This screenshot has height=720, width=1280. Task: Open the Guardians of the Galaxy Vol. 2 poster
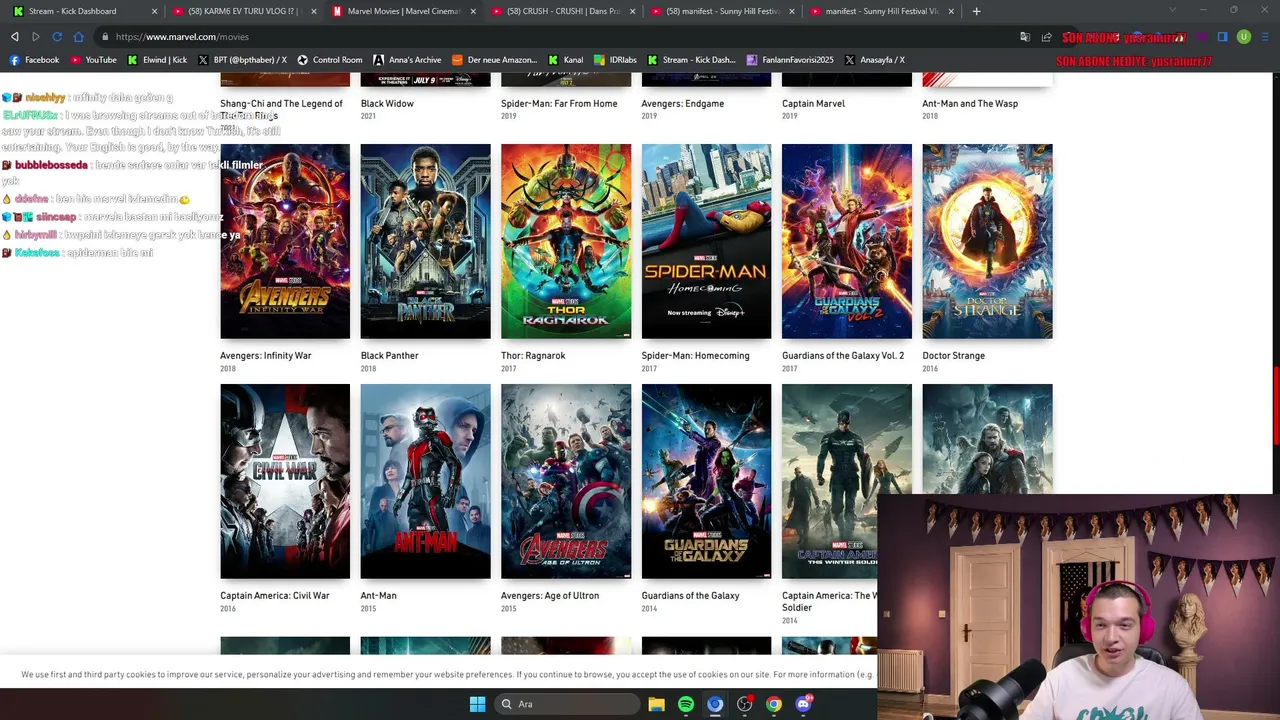[x=847, y=241]
